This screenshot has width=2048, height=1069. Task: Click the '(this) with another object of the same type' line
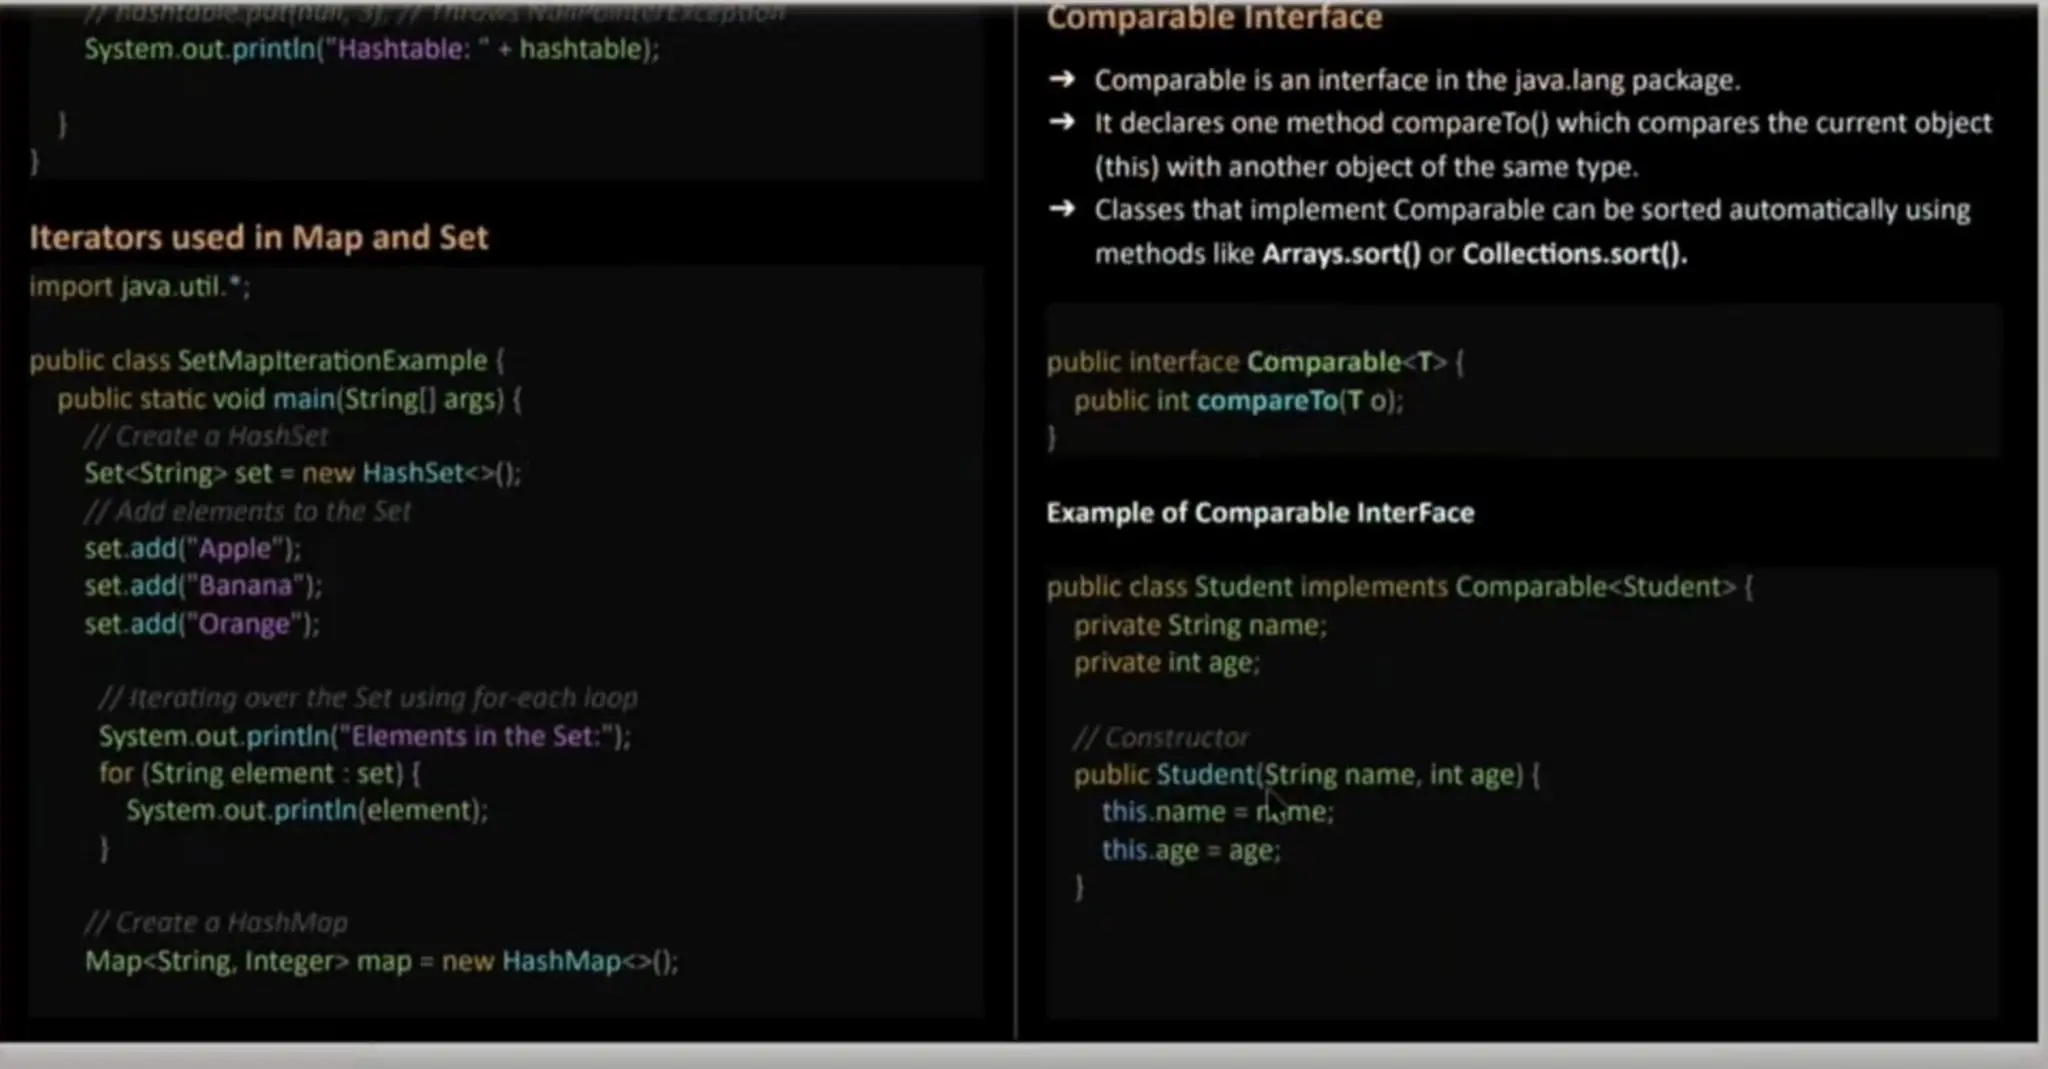coord(1366,166)
